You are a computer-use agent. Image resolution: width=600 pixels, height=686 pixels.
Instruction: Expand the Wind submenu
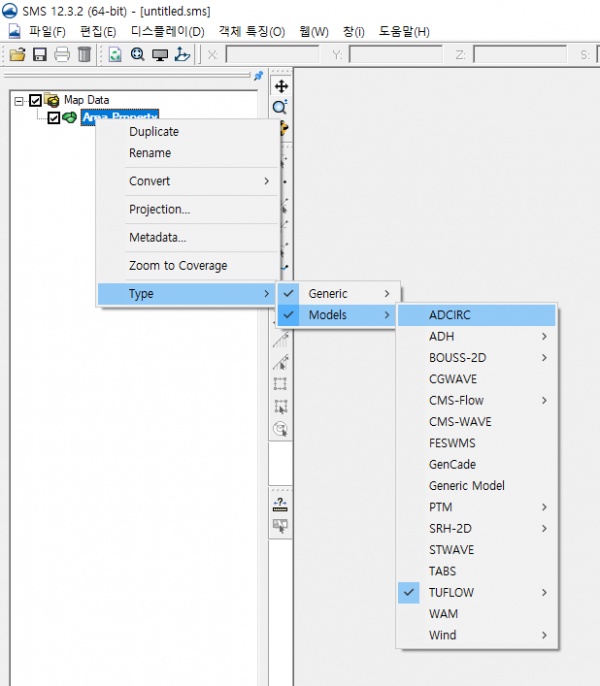point(477,635)
